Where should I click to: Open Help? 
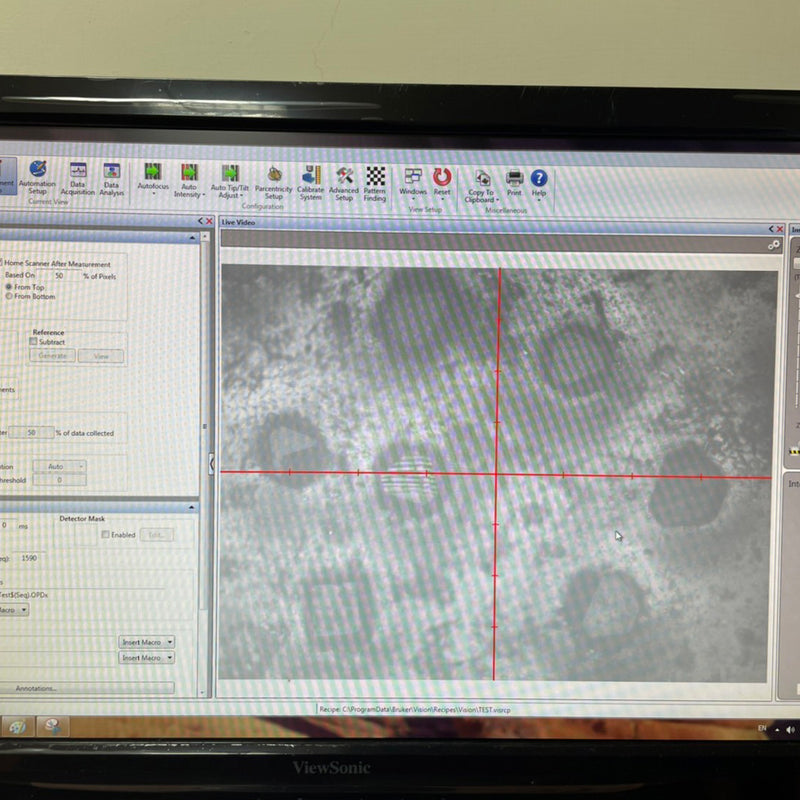point(539,183)
